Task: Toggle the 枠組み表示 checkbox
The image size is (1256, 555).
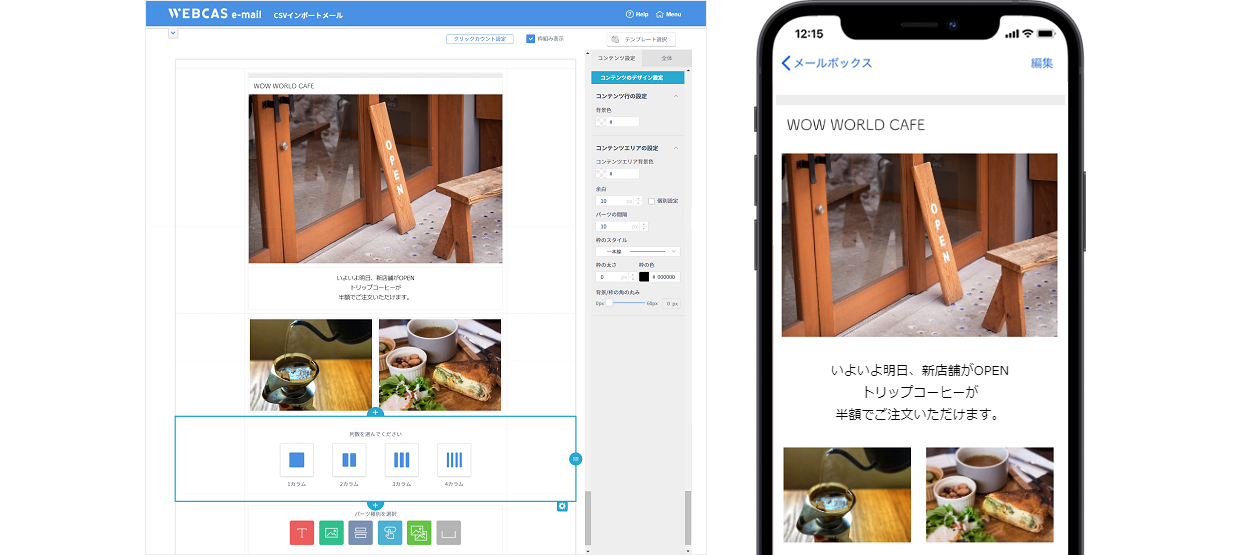Action: (x=532, y=39)
